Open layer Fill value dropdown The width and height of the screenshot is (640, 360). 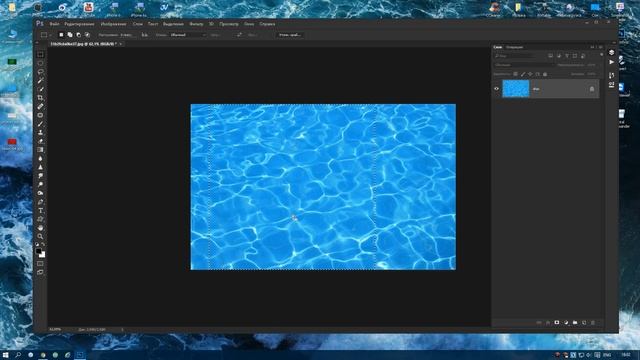[591, 74]
